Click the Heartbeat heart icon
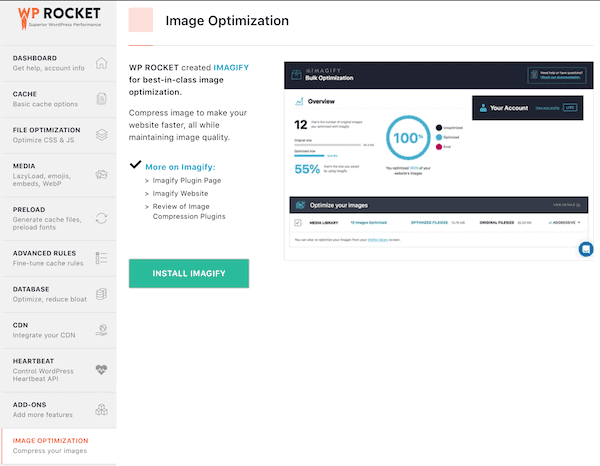 point(101,370)
